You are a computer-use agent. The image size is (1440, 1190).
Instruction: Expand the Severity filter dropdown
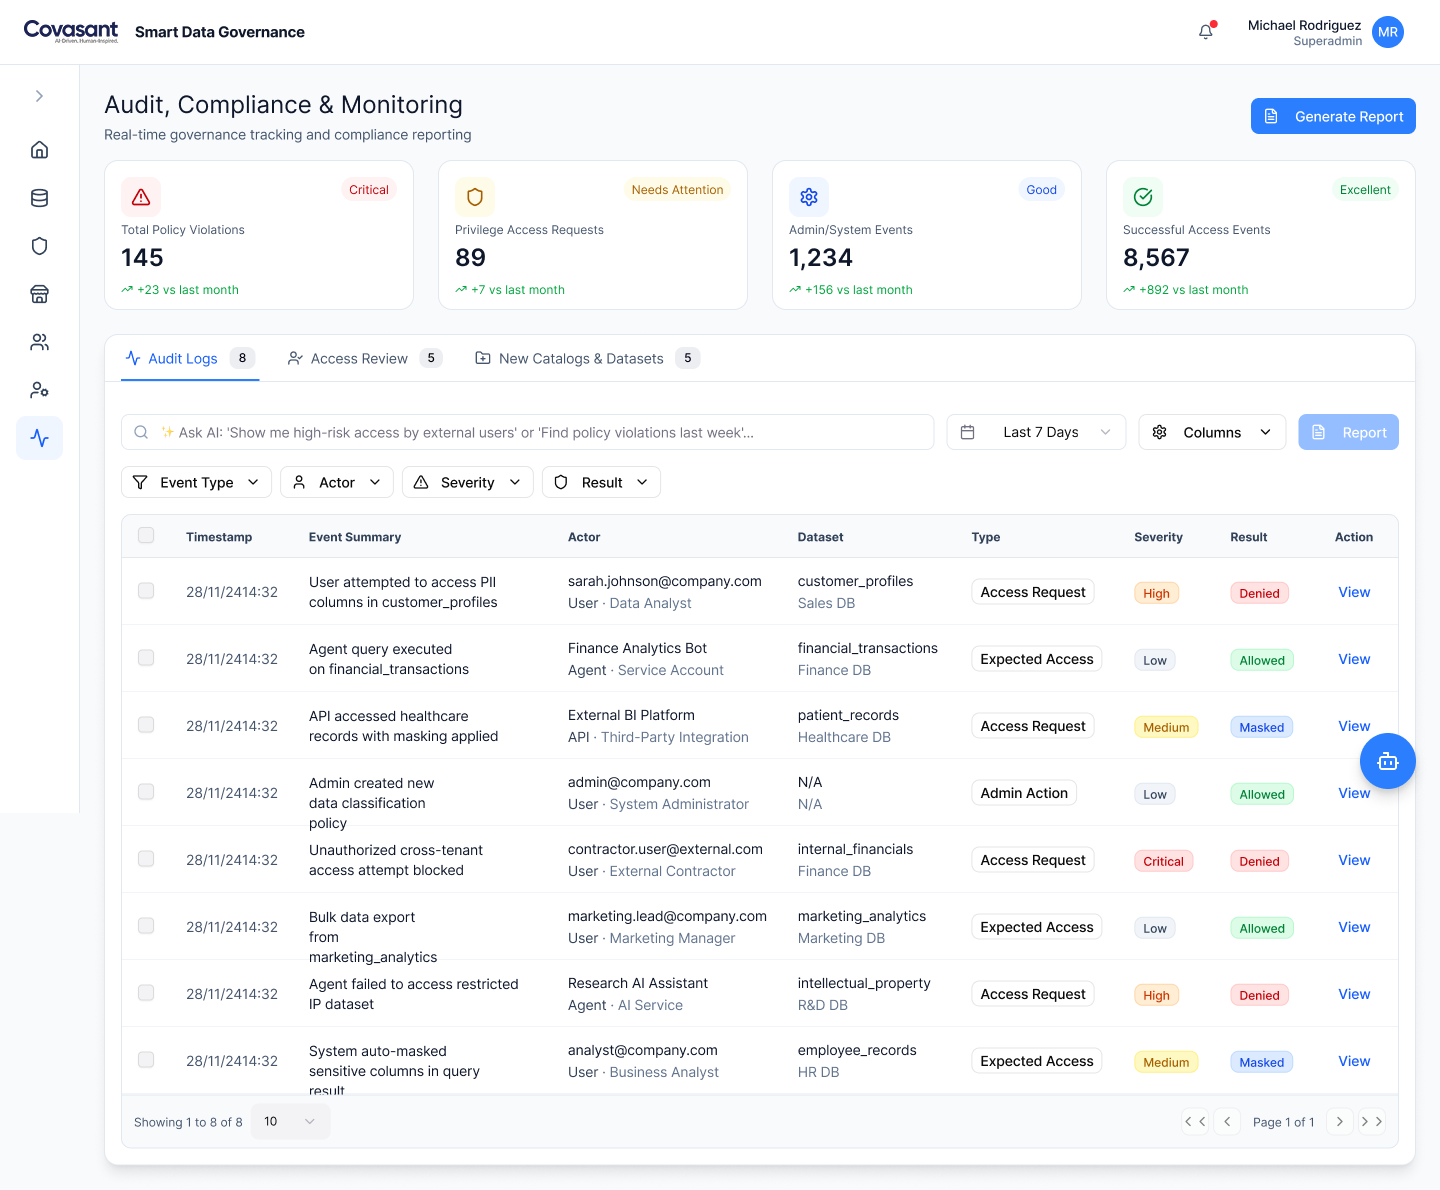(x=468, y=482)
